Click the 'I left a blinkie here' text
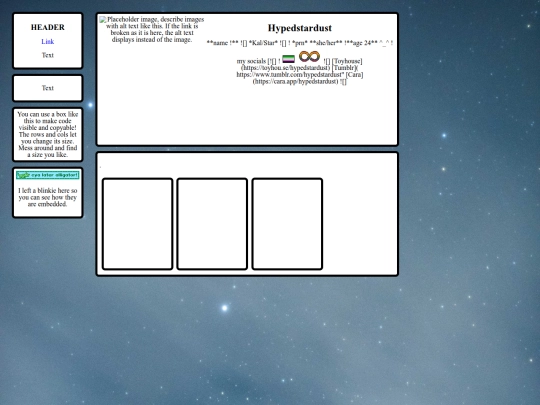This screenshot has width=540, height=405. click(x=48, y=197)
